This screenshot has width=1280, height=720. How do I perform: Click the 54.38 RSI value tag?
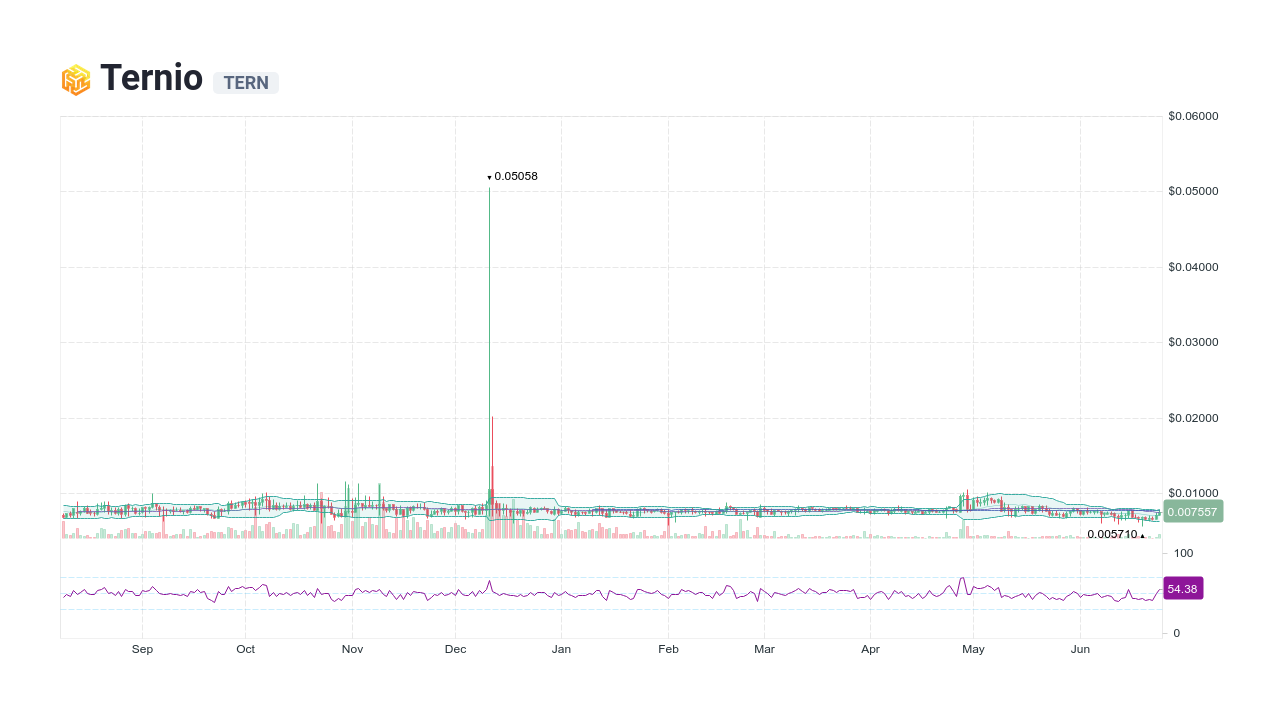tap(1183, 589)
